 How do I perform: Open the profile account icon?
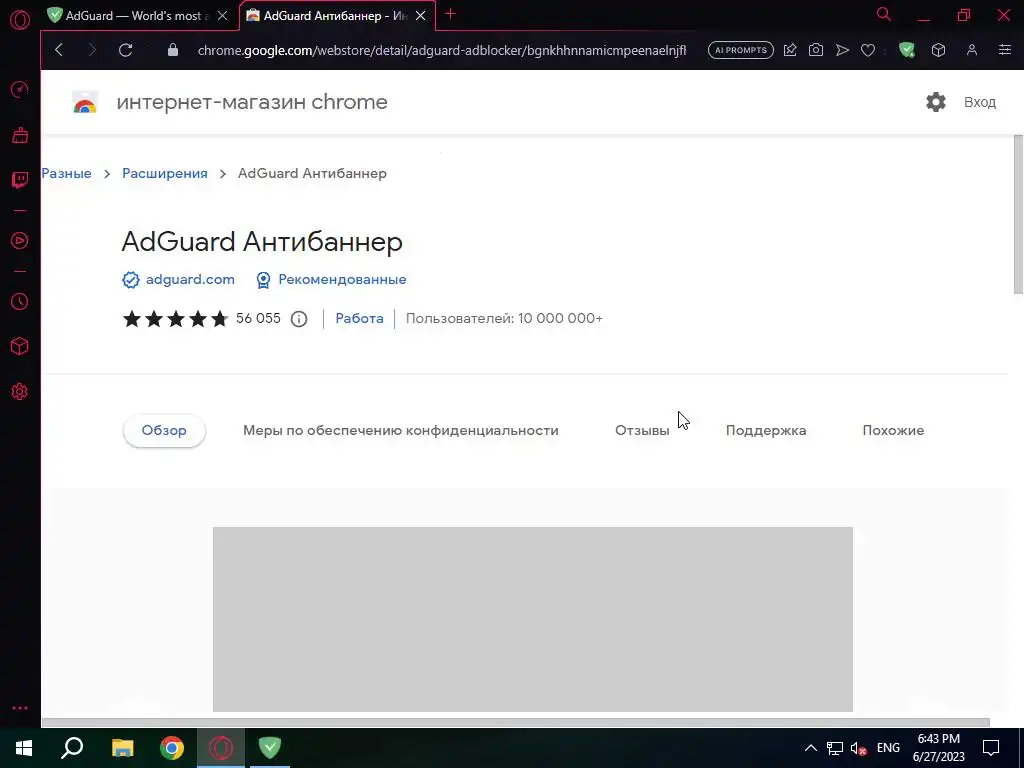coord(972,50)
